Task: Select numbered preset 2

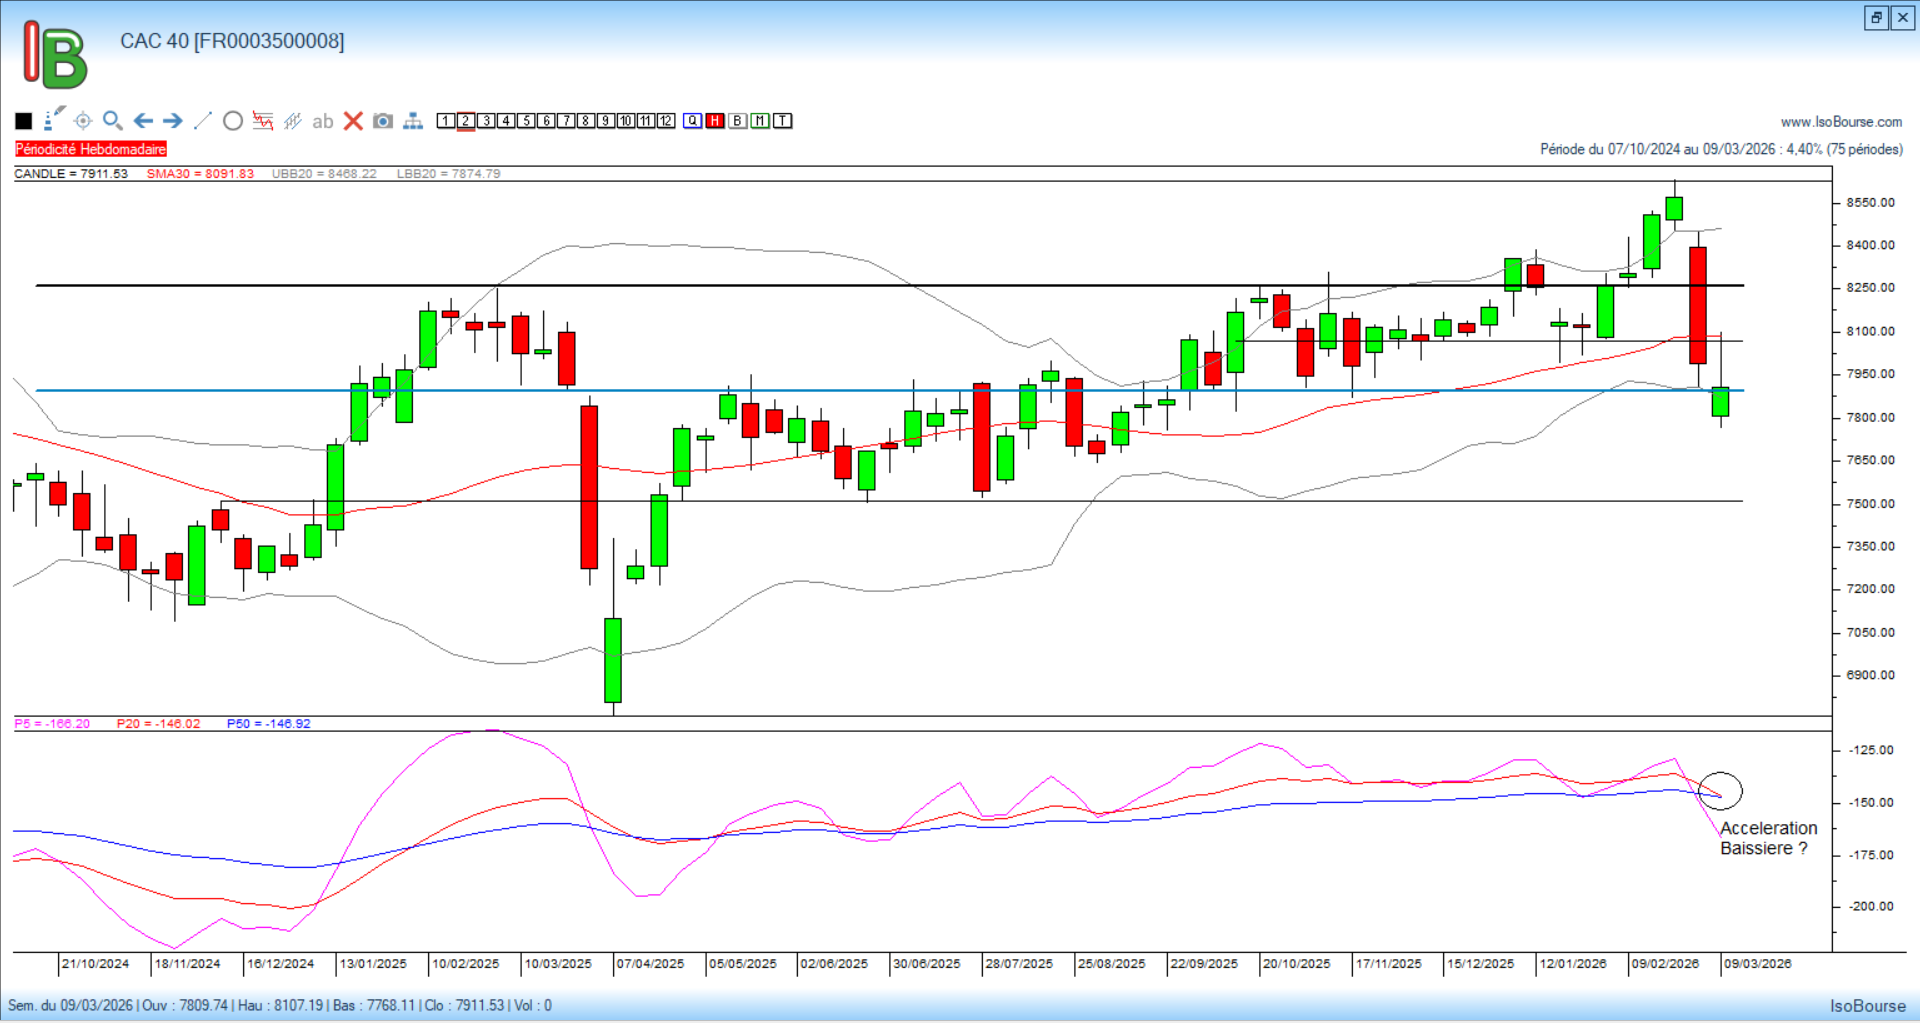Action: (466, 121)
